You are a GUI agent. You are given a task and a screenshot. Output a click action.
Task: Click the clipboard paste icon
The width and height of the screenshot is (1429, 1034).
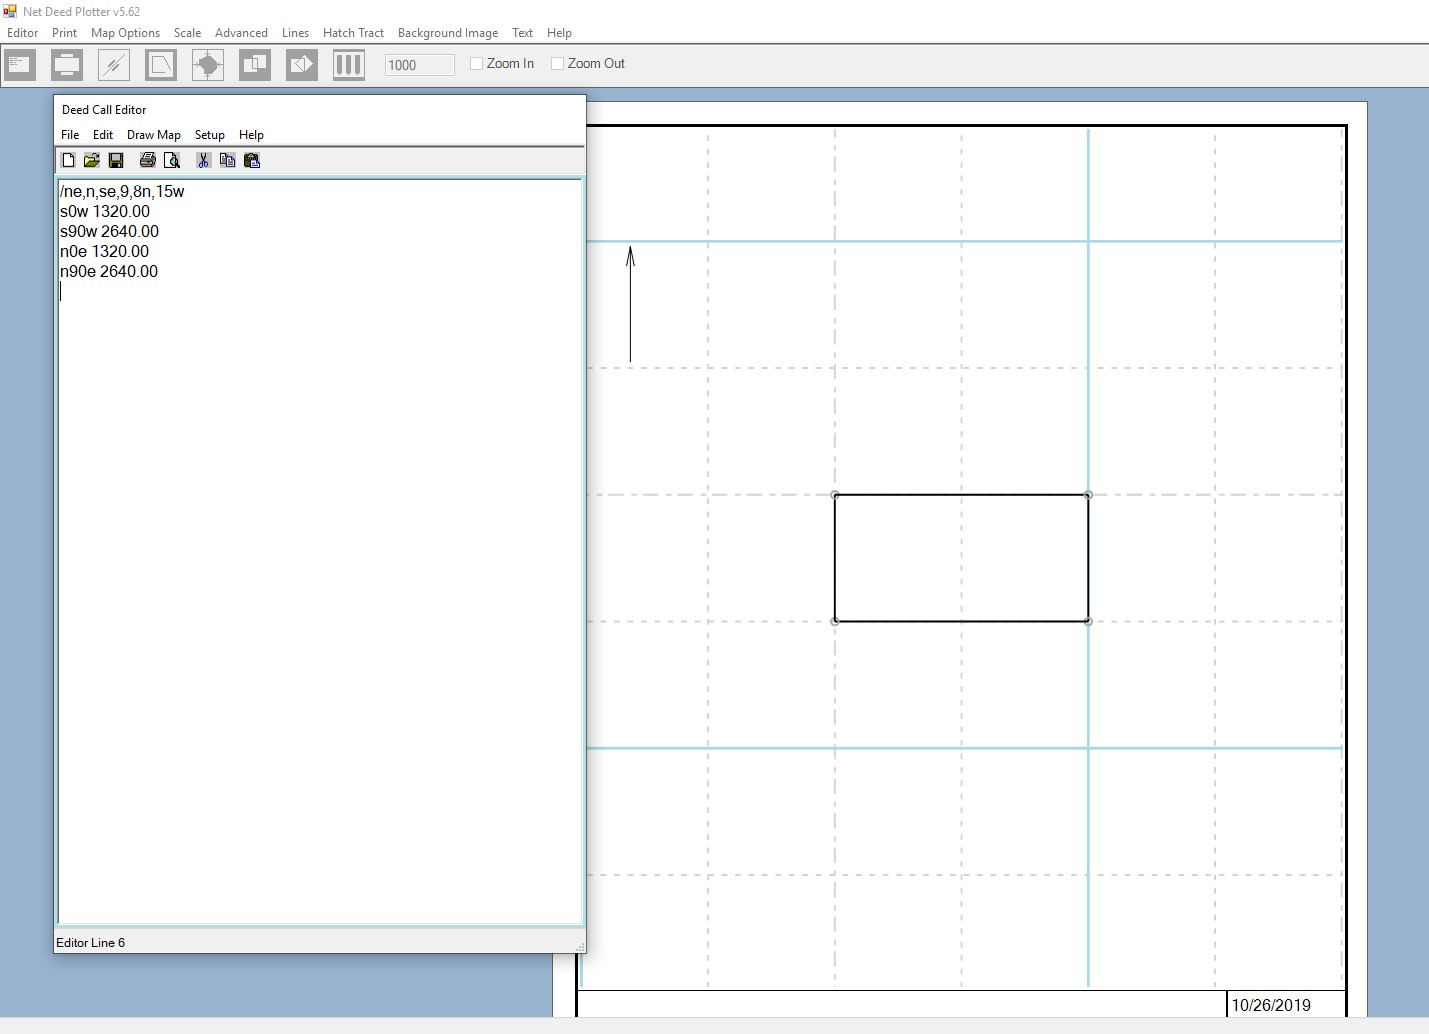pos(252,160)
